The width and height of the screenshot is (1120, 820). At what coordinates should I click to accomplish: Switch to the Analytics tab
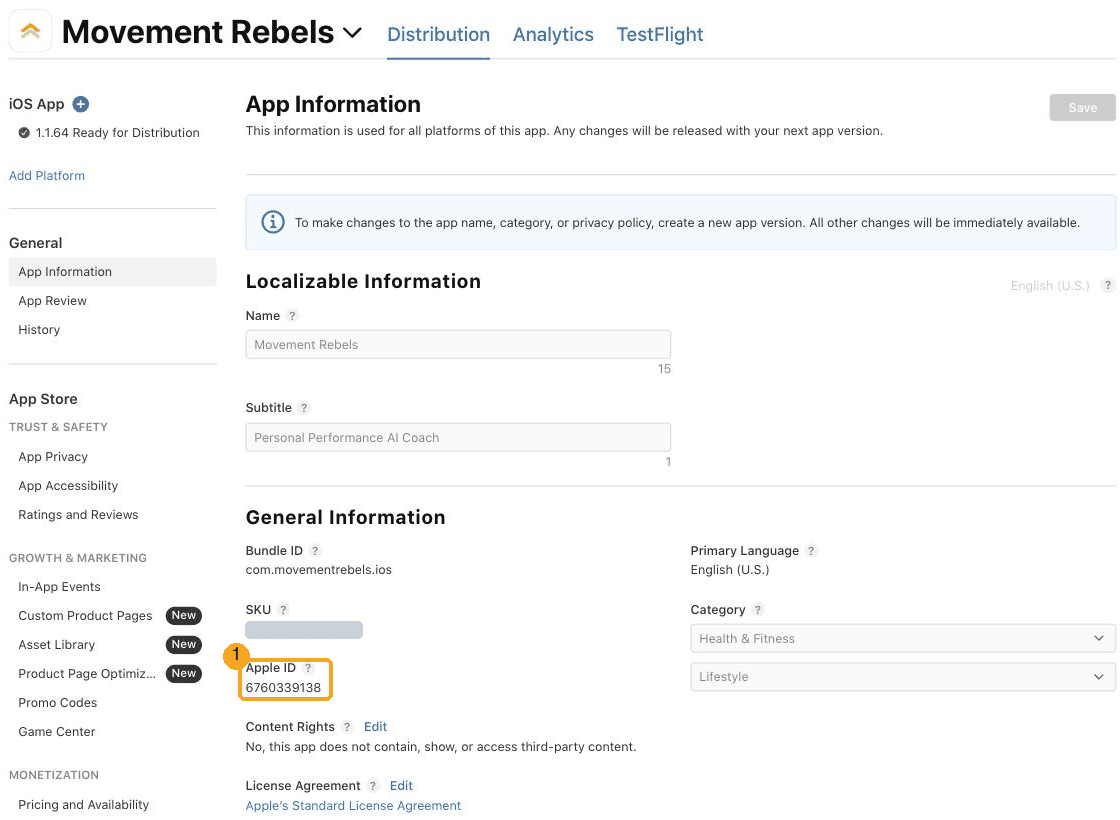pyautogui.click(x=553, y=34)
